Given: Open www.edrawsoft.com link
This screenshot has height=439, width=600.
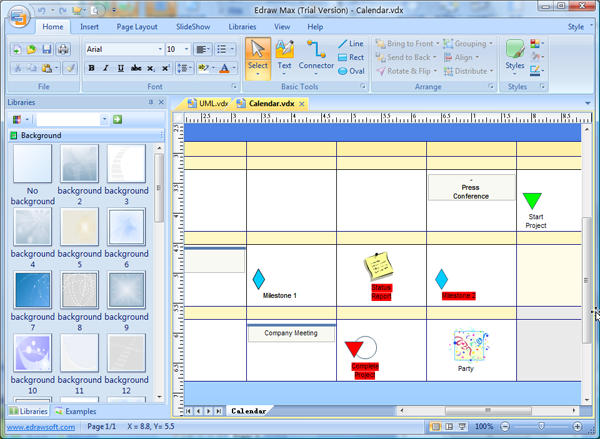Looking at the screenshot, I should pyautogui.click(x=41, y=427).
